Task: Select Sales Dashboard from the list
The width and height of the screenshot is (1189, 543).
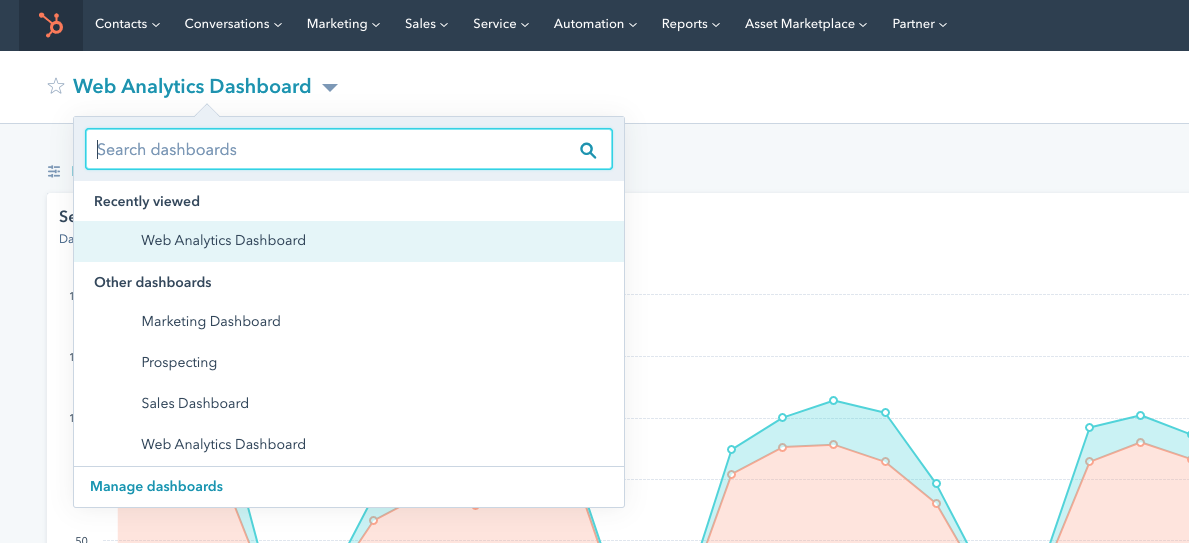Action: (195, 404)
